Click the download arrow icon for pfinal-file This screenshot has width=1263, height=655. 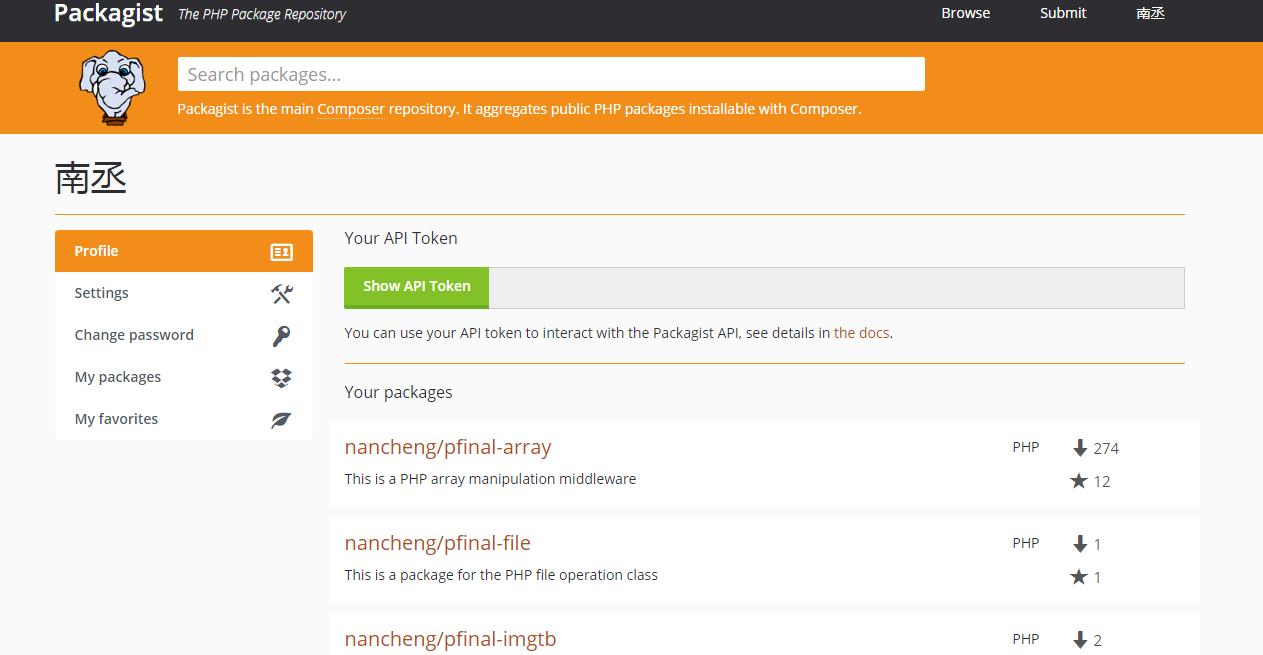click(1080, 544)
